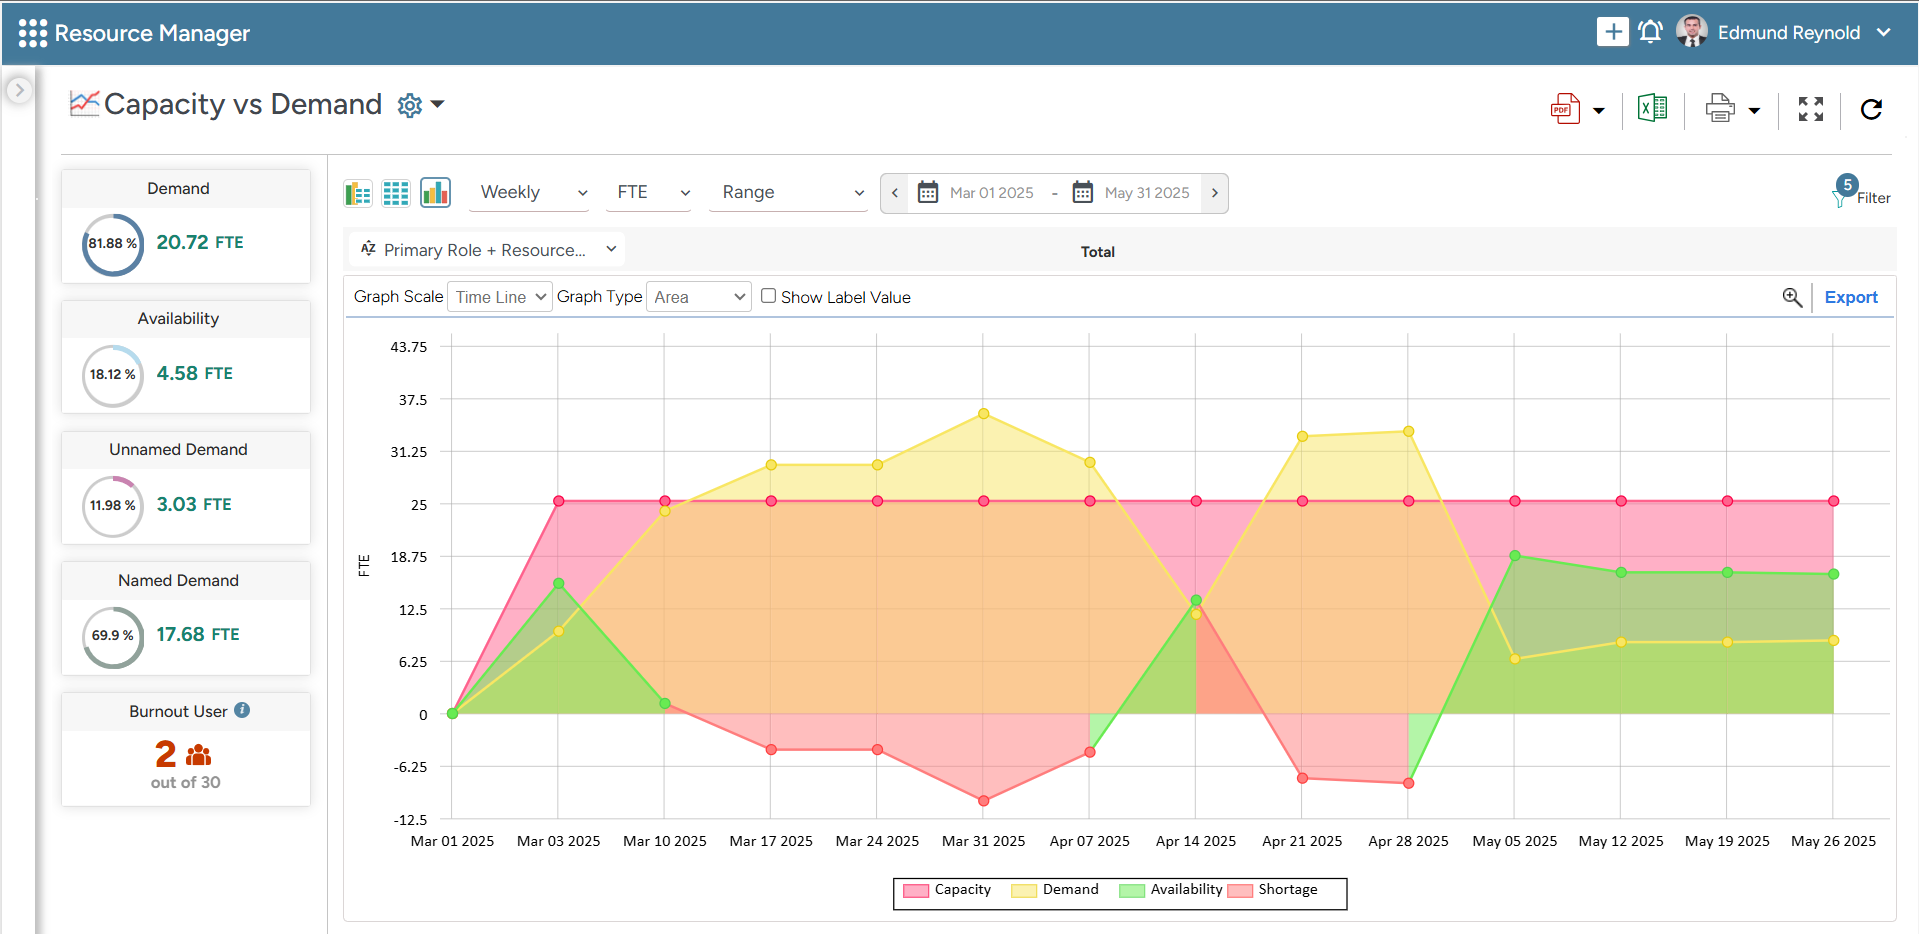Click the Export link
Screen dimensions: 1919x934
click(1850, 297)
